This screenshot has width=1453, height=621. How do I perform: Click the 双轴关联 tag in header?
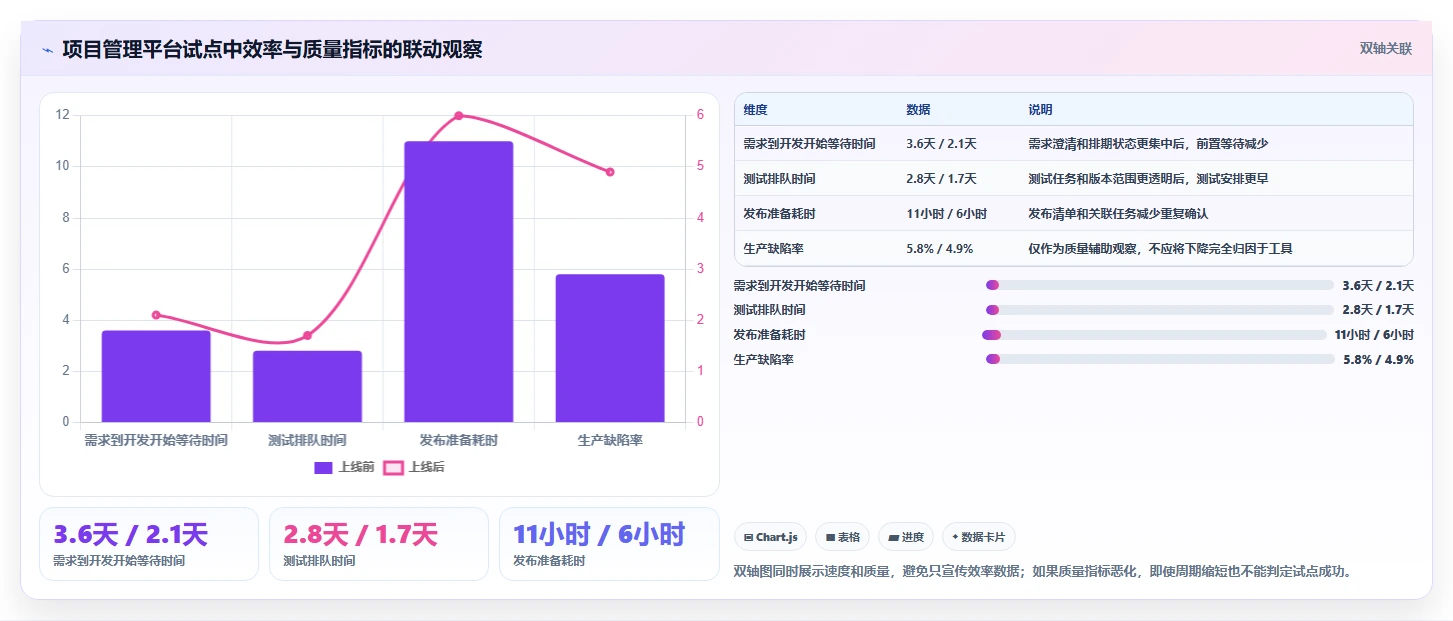click(1385, 48)
